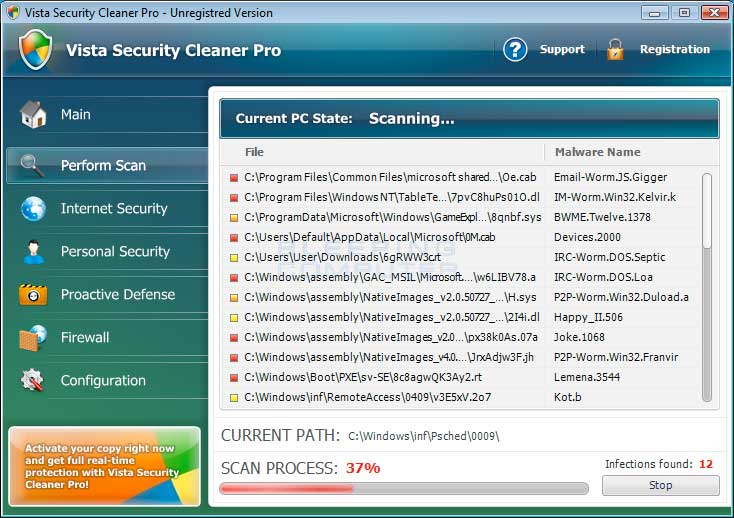Viewport: 734px width, 518px height.
Task: Select the Happy_II.506 entry
Action: point(588,317)
